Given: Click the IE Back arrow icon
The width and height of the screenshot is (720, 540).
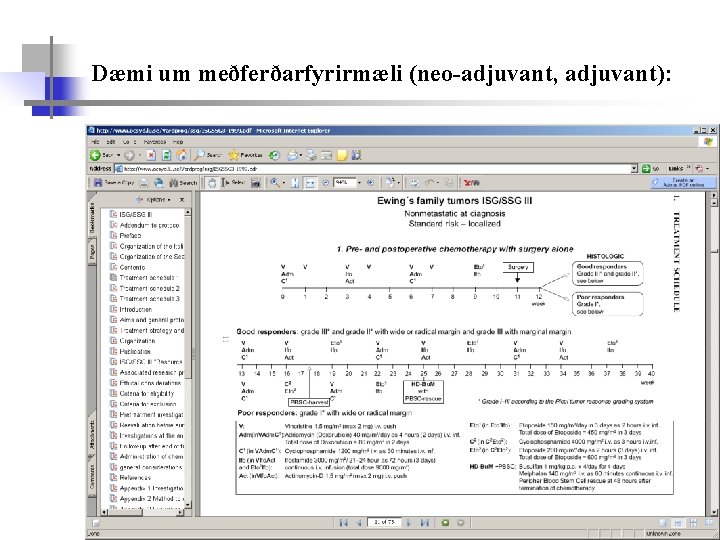Looking at the screenshot, I should (x=95, y=155).
